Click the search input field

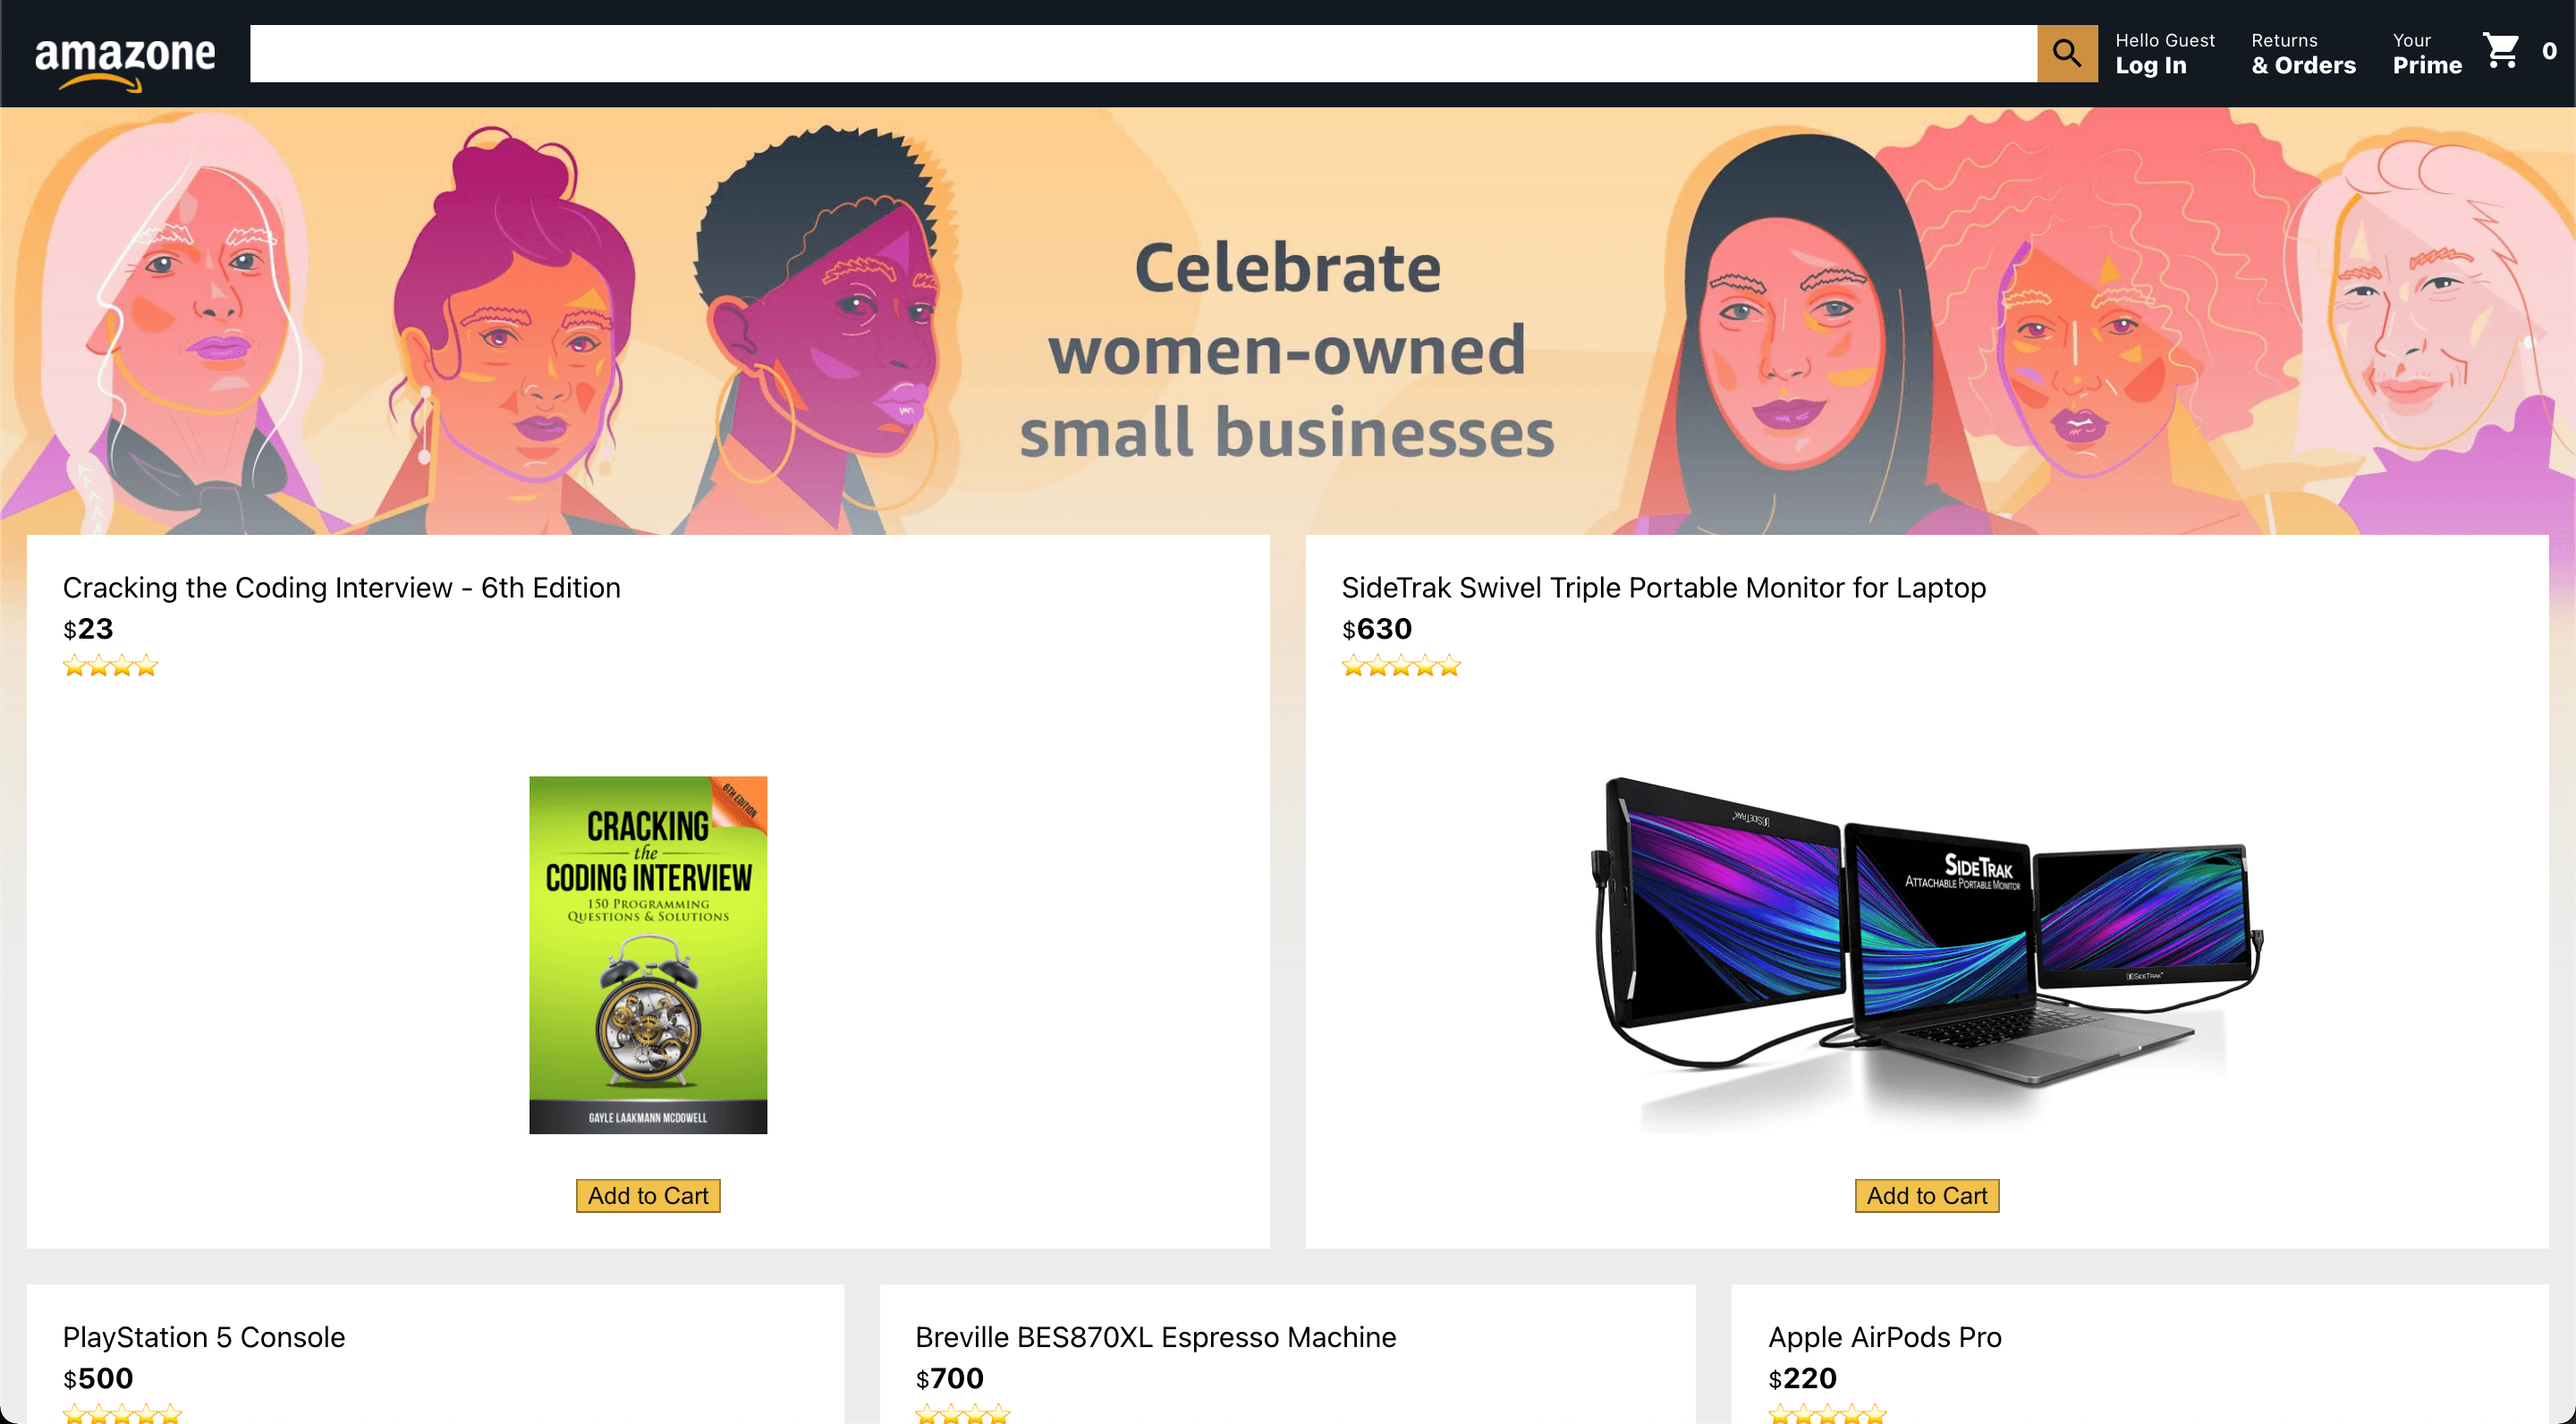pyautogui.click(x=1142, y=53)
